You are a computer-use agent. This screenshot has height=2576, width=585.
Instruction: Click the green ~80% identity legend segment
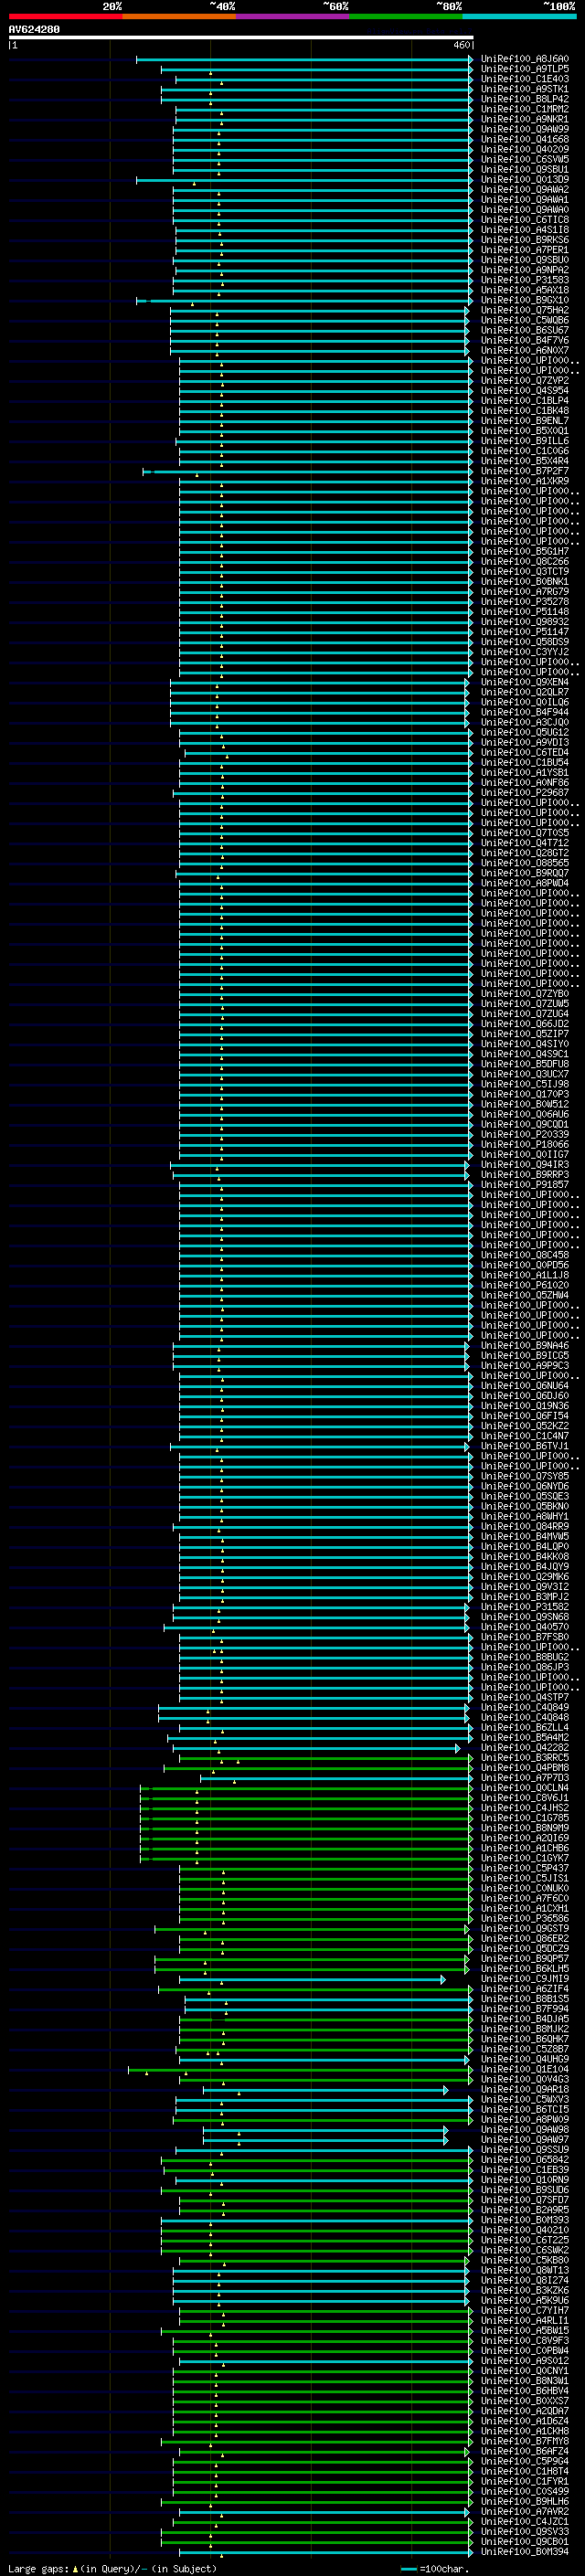click(406, 17)
